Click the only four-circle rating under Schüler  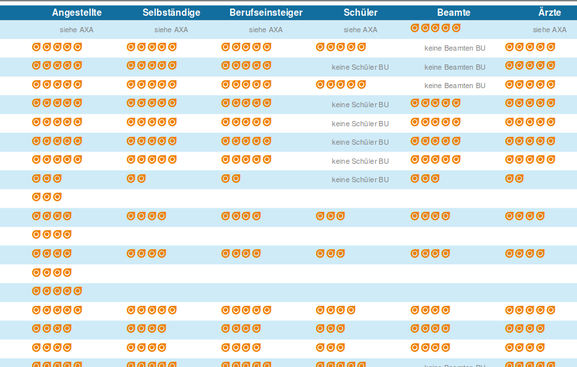tap(336, 310)
